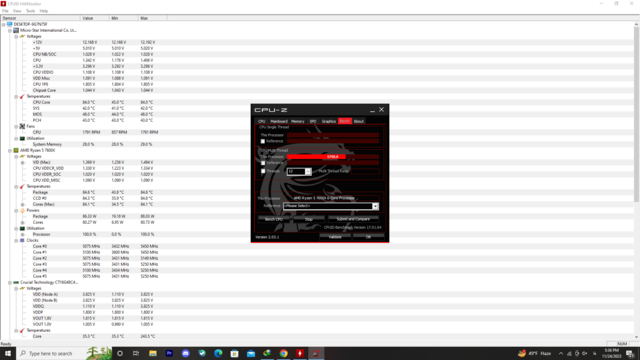
Task: Open File Explorer from the taskbar
Action: 153,353
